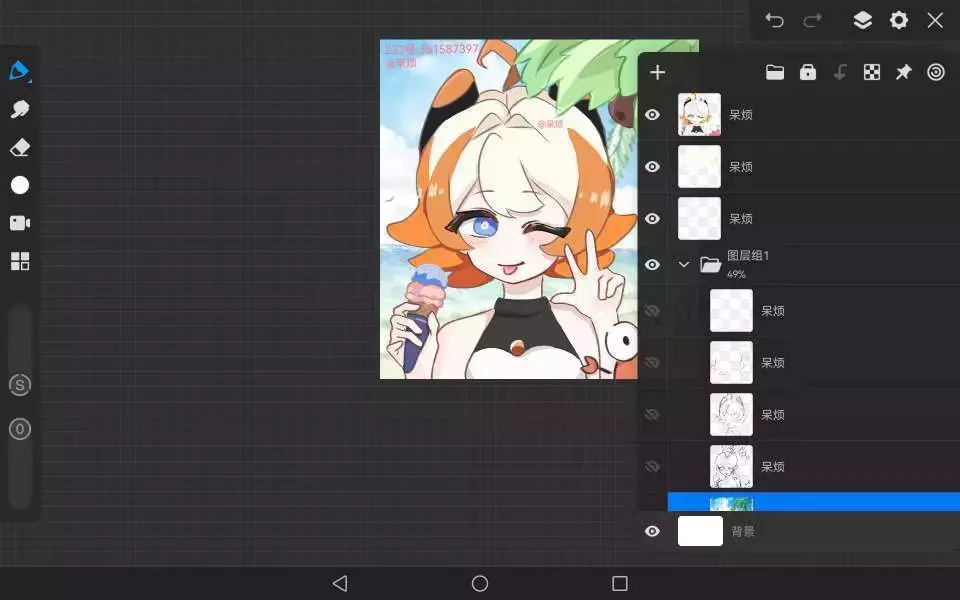Click the pin icon in layers toolbar

click(x=904, y=72)
